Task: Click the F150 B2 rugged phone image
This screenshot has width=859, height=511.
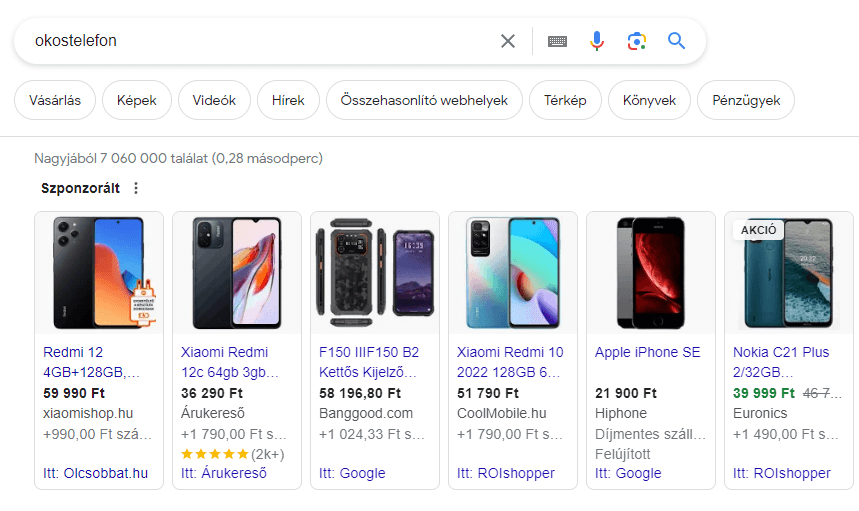Action: pyautogui.click(x=375, y=273)
